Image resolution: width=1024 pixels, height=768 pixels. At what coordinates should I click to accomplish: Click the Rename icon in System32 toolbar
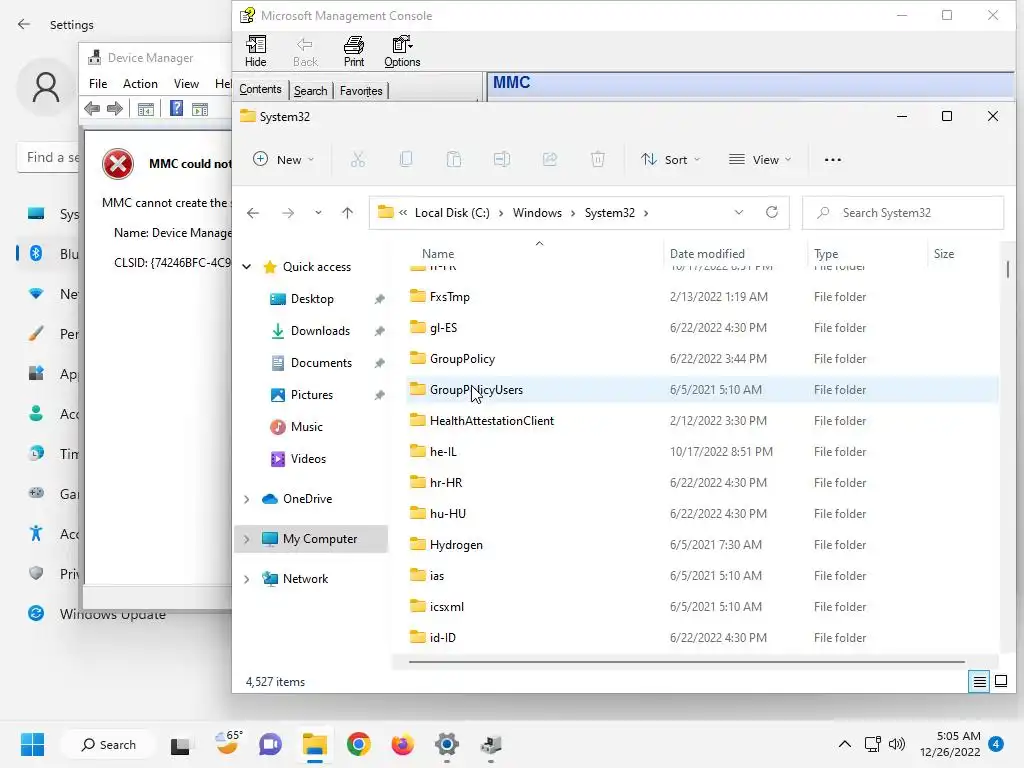(x=502, y=159)
